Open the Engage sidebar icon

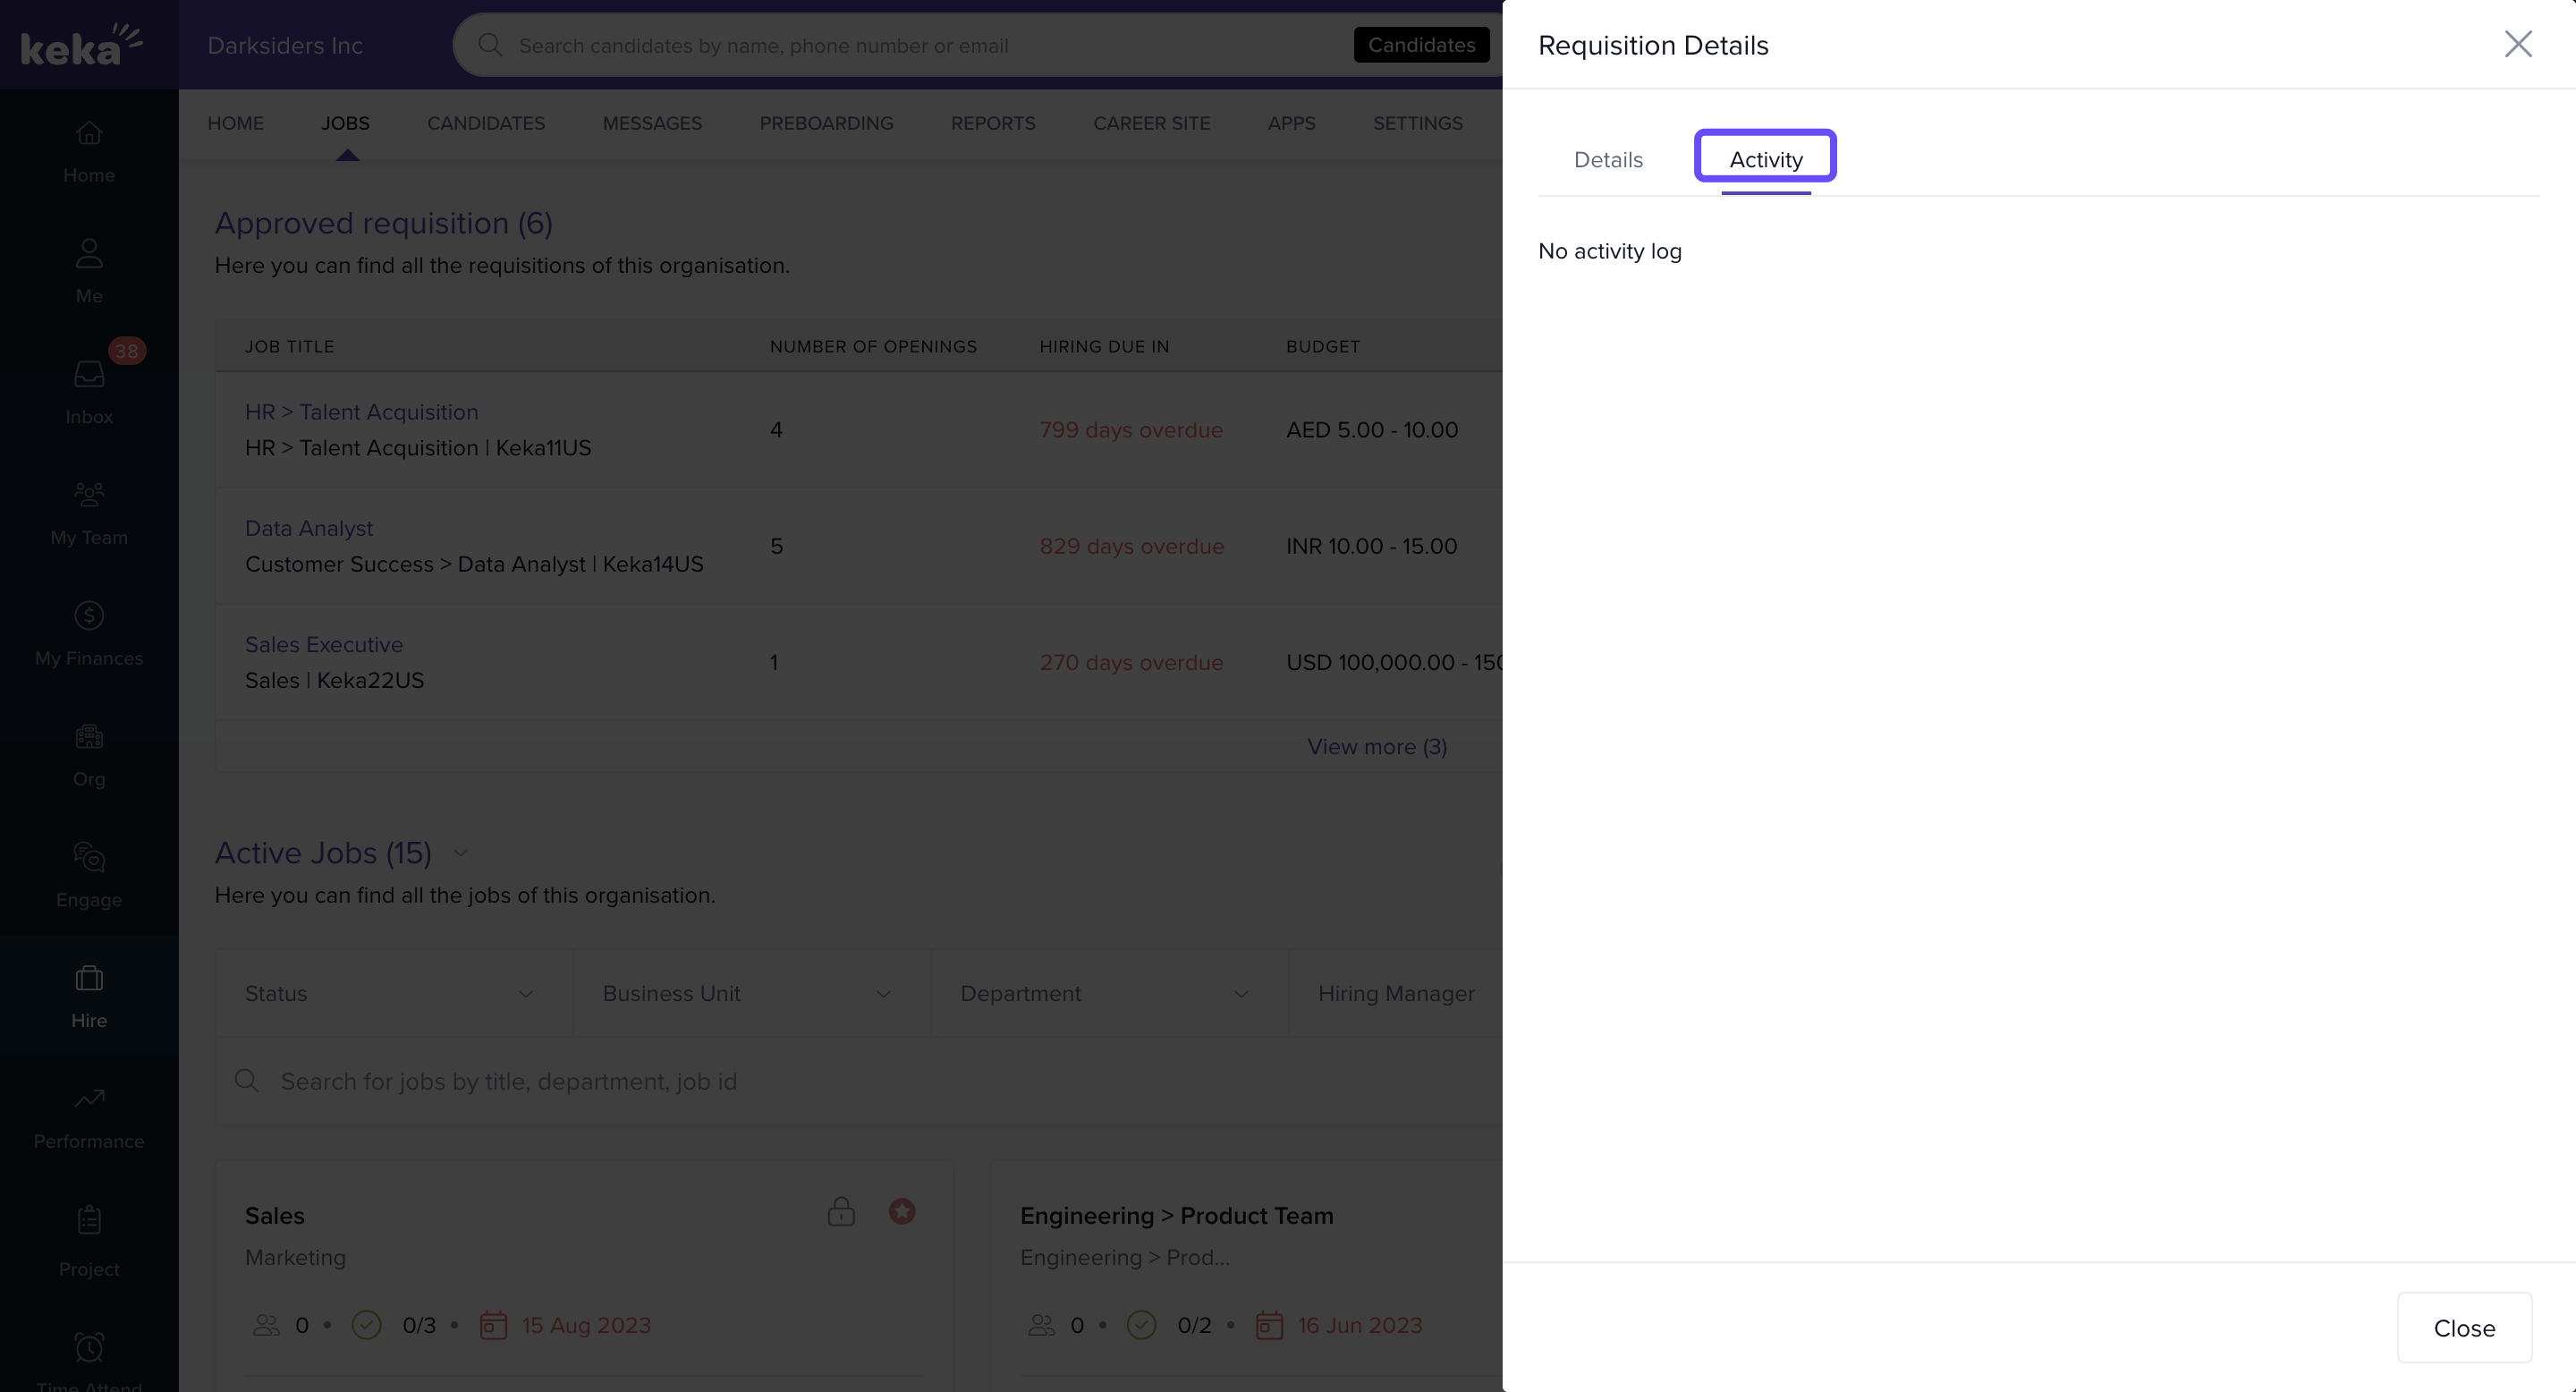[89, 858]
